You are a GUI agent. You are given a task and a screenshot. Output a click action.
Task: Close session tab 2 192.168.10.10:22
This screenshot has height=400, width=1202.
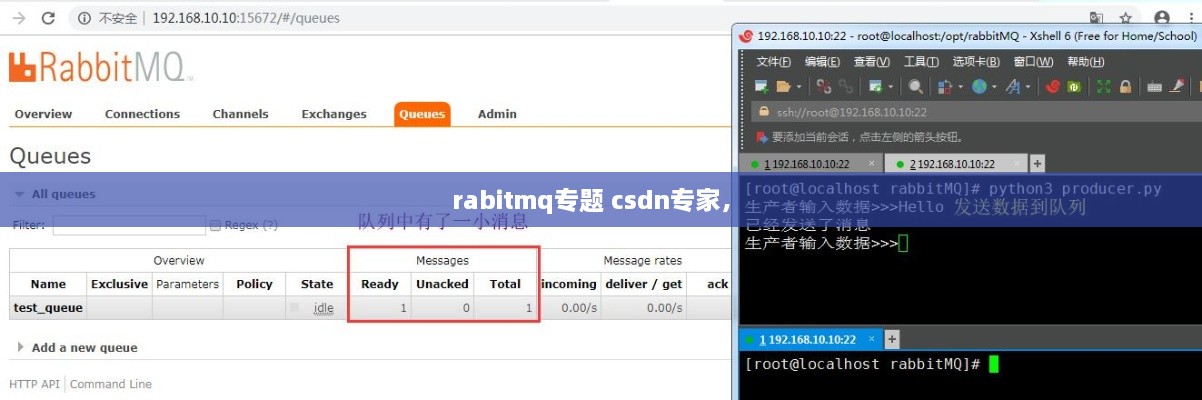1017,164
